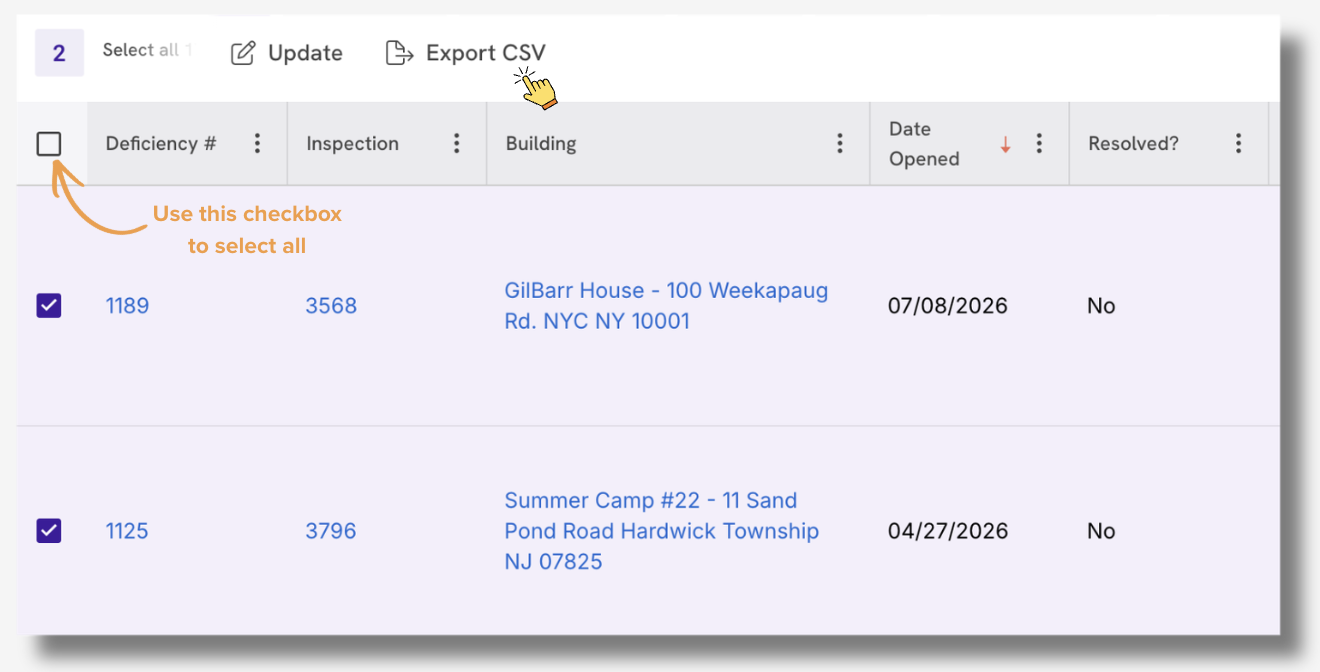
Task: Open inspection 3568 link
Action: (x=331, y=306)
